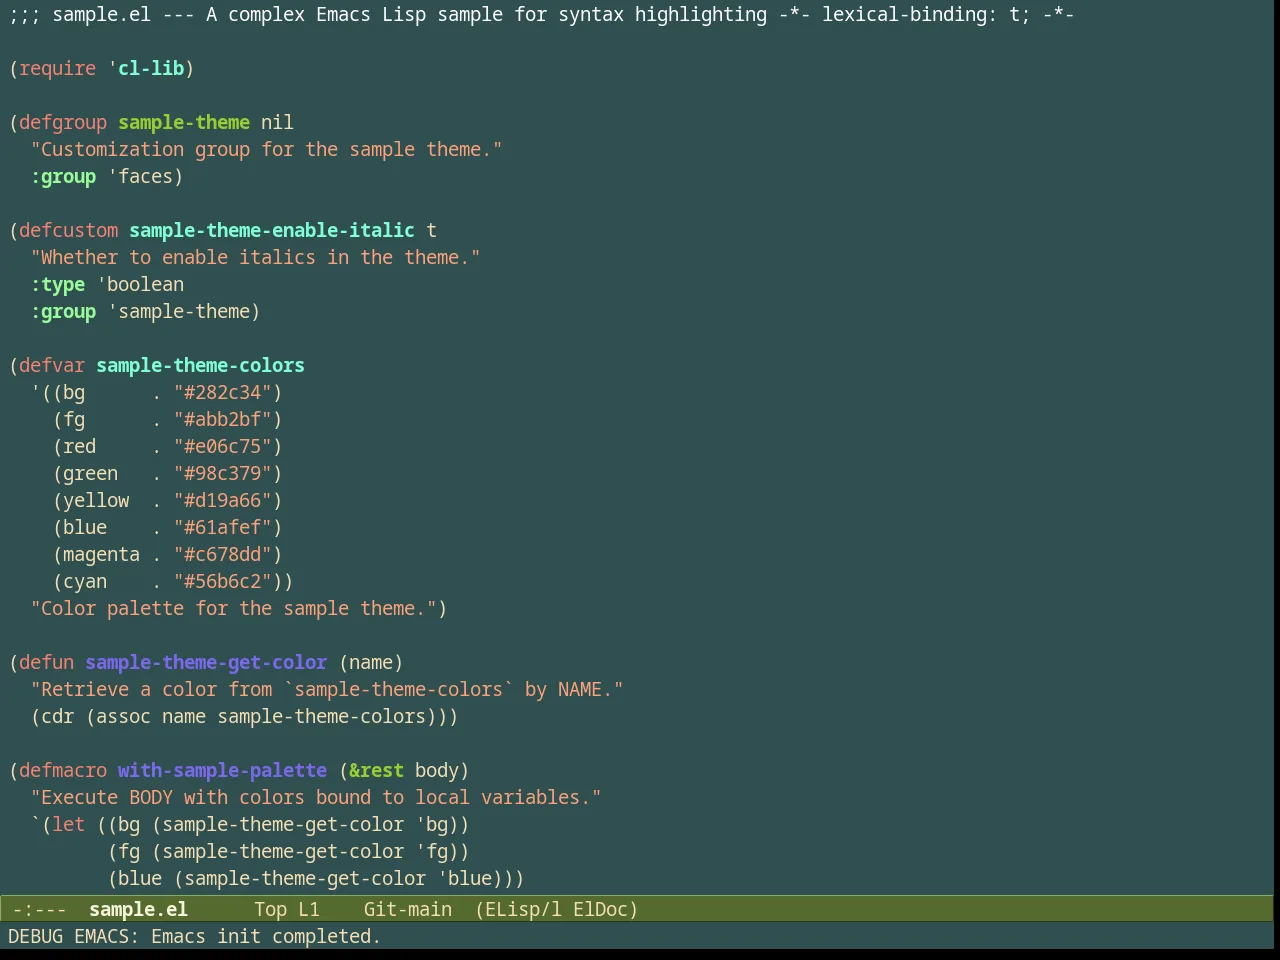The width and height of the screenshot is (1280, 960).
Task: Click the echo area message "Emacs init completed."
Action: (265, 936)
